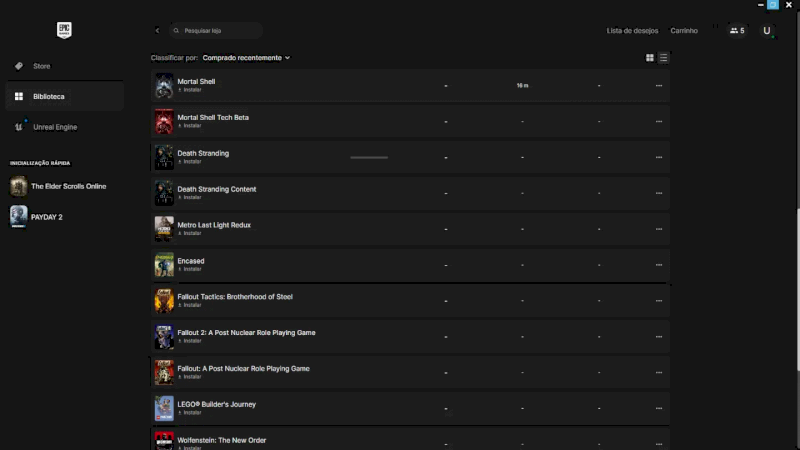
Task: Open the Death Stranding three-dot options menu
Action: tap(658, 158)
